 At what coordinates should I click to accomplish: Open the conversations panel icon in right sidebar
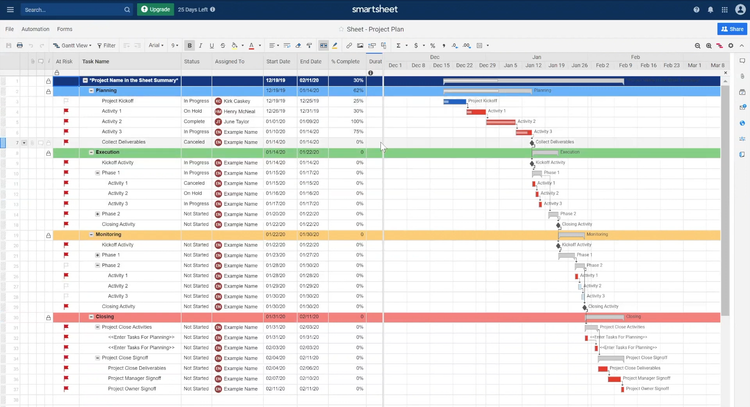(x=742, y=61)
